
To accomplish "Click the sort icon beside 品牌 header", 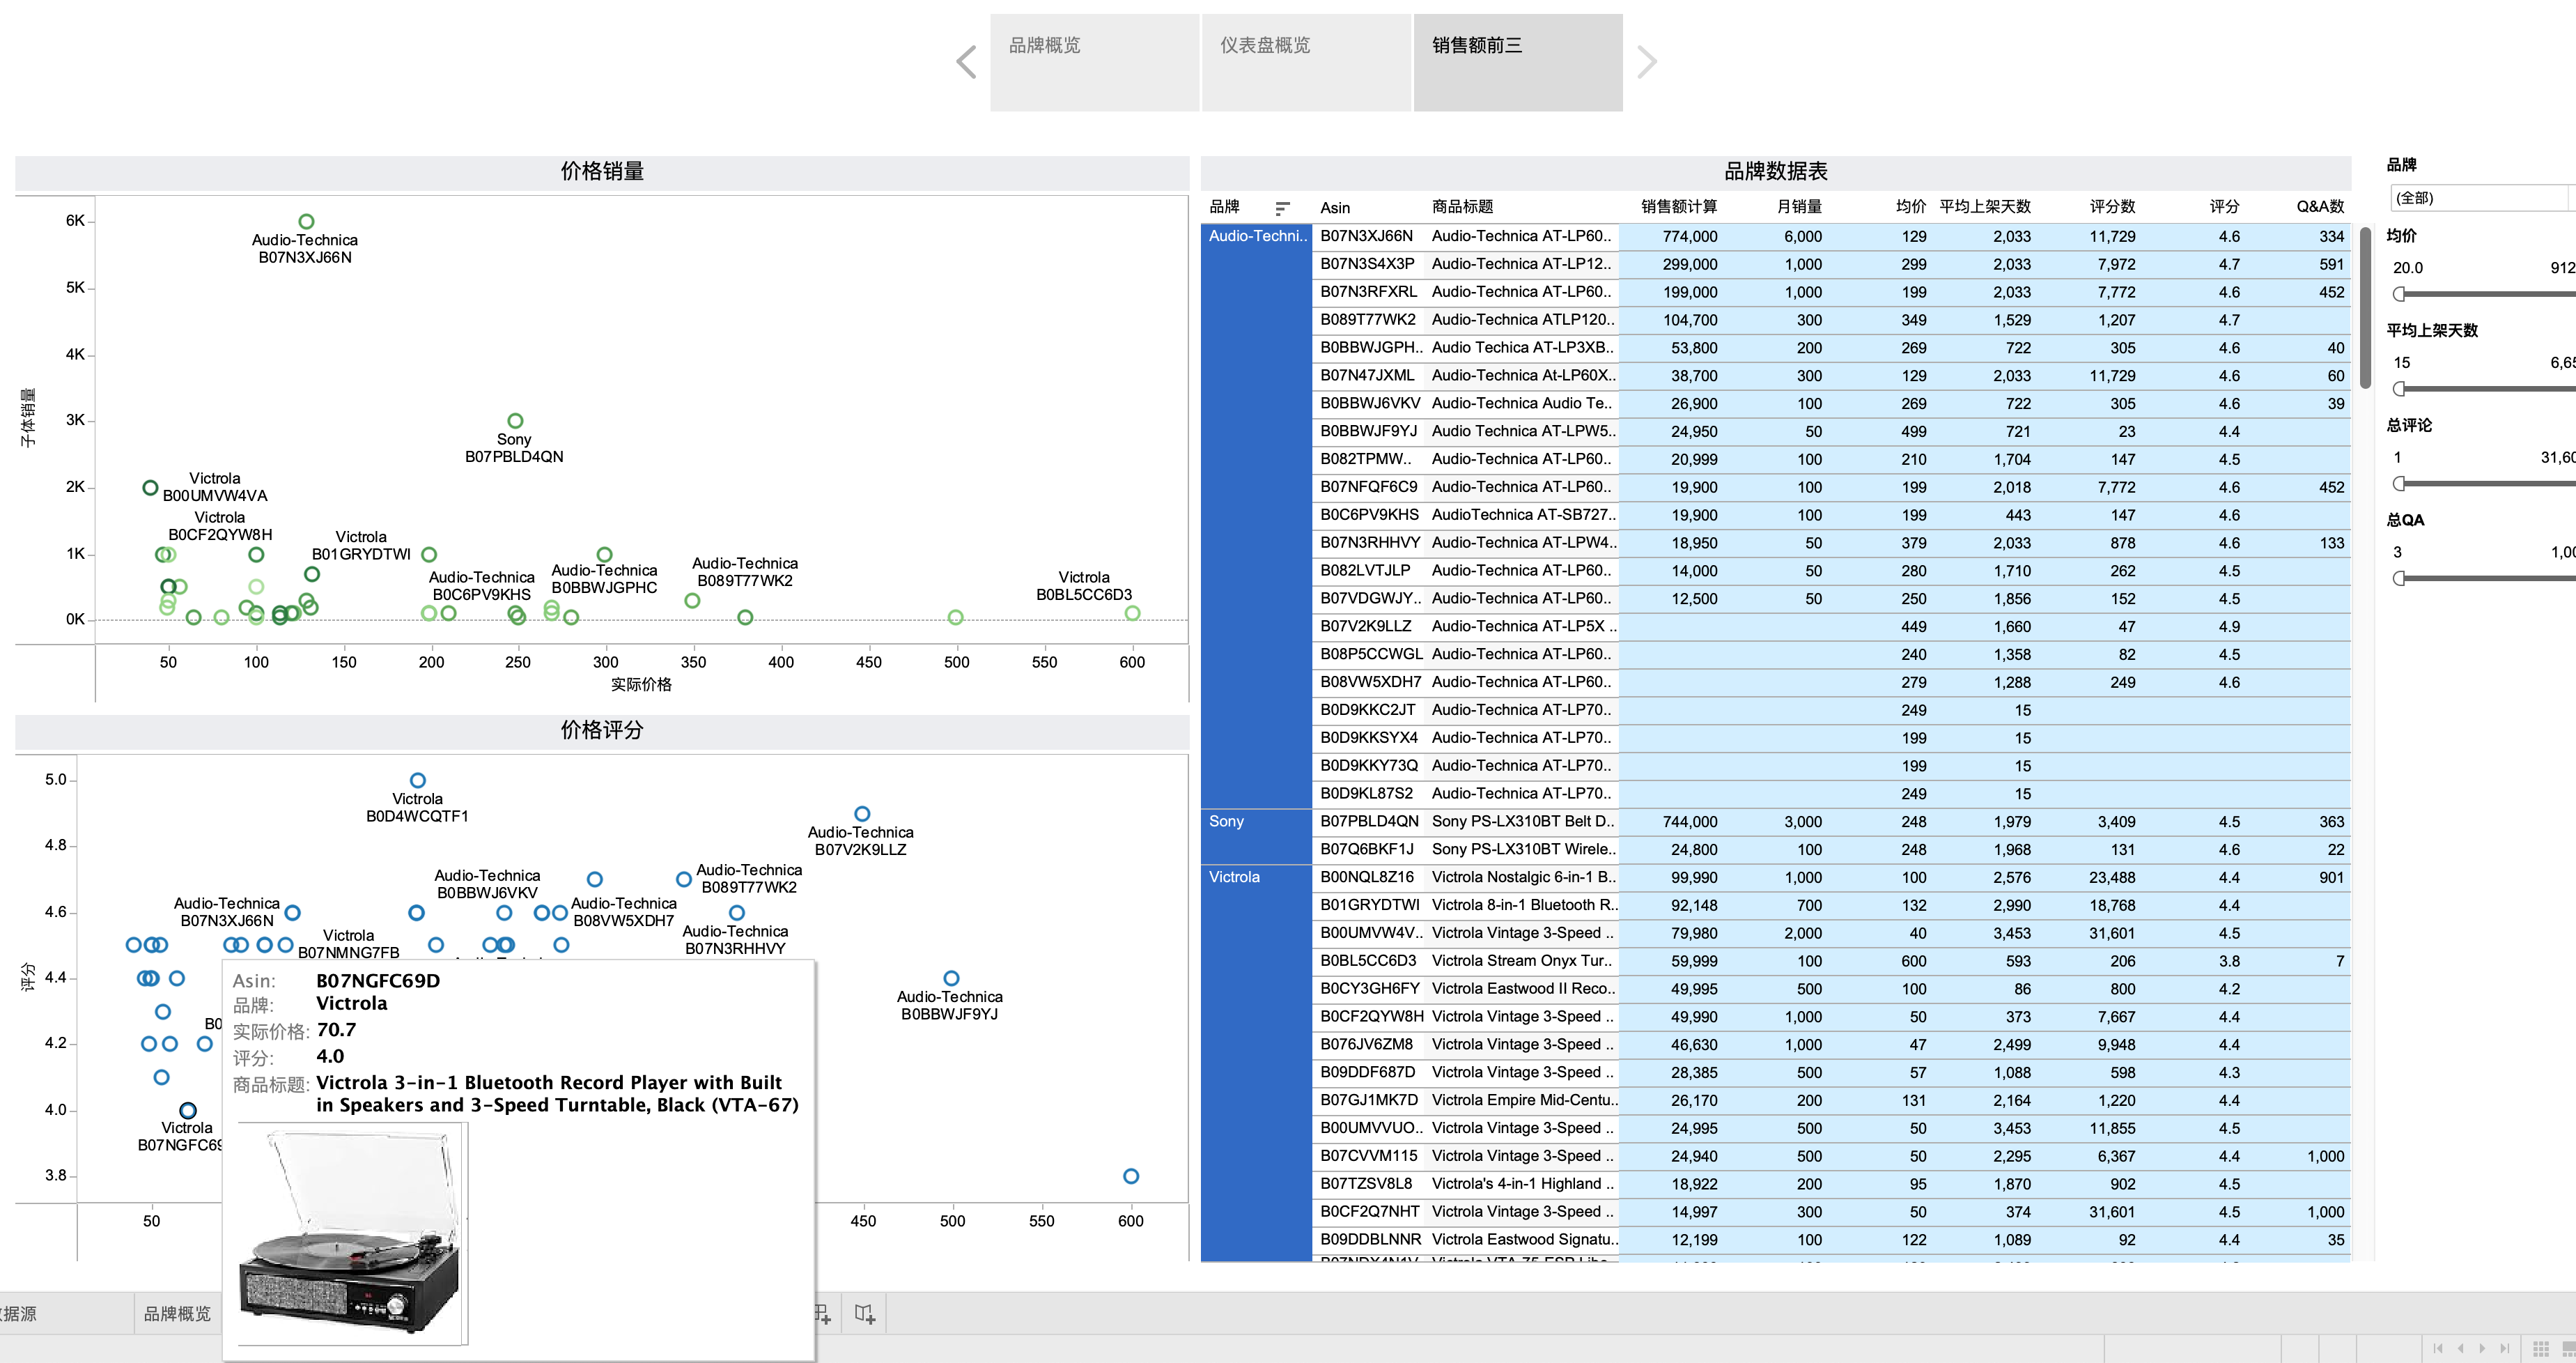I will (1282, 208).
